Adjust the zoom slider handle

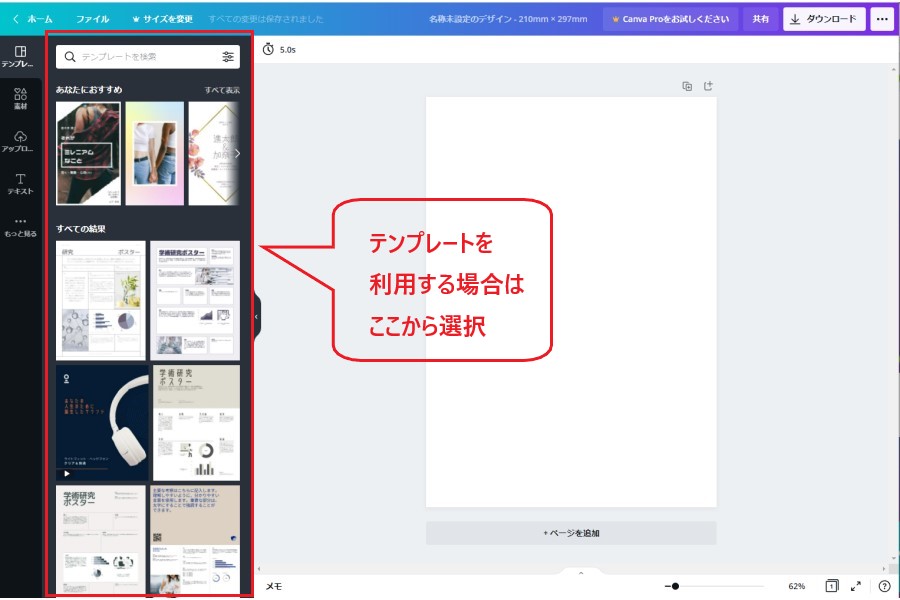pos(676,586)
